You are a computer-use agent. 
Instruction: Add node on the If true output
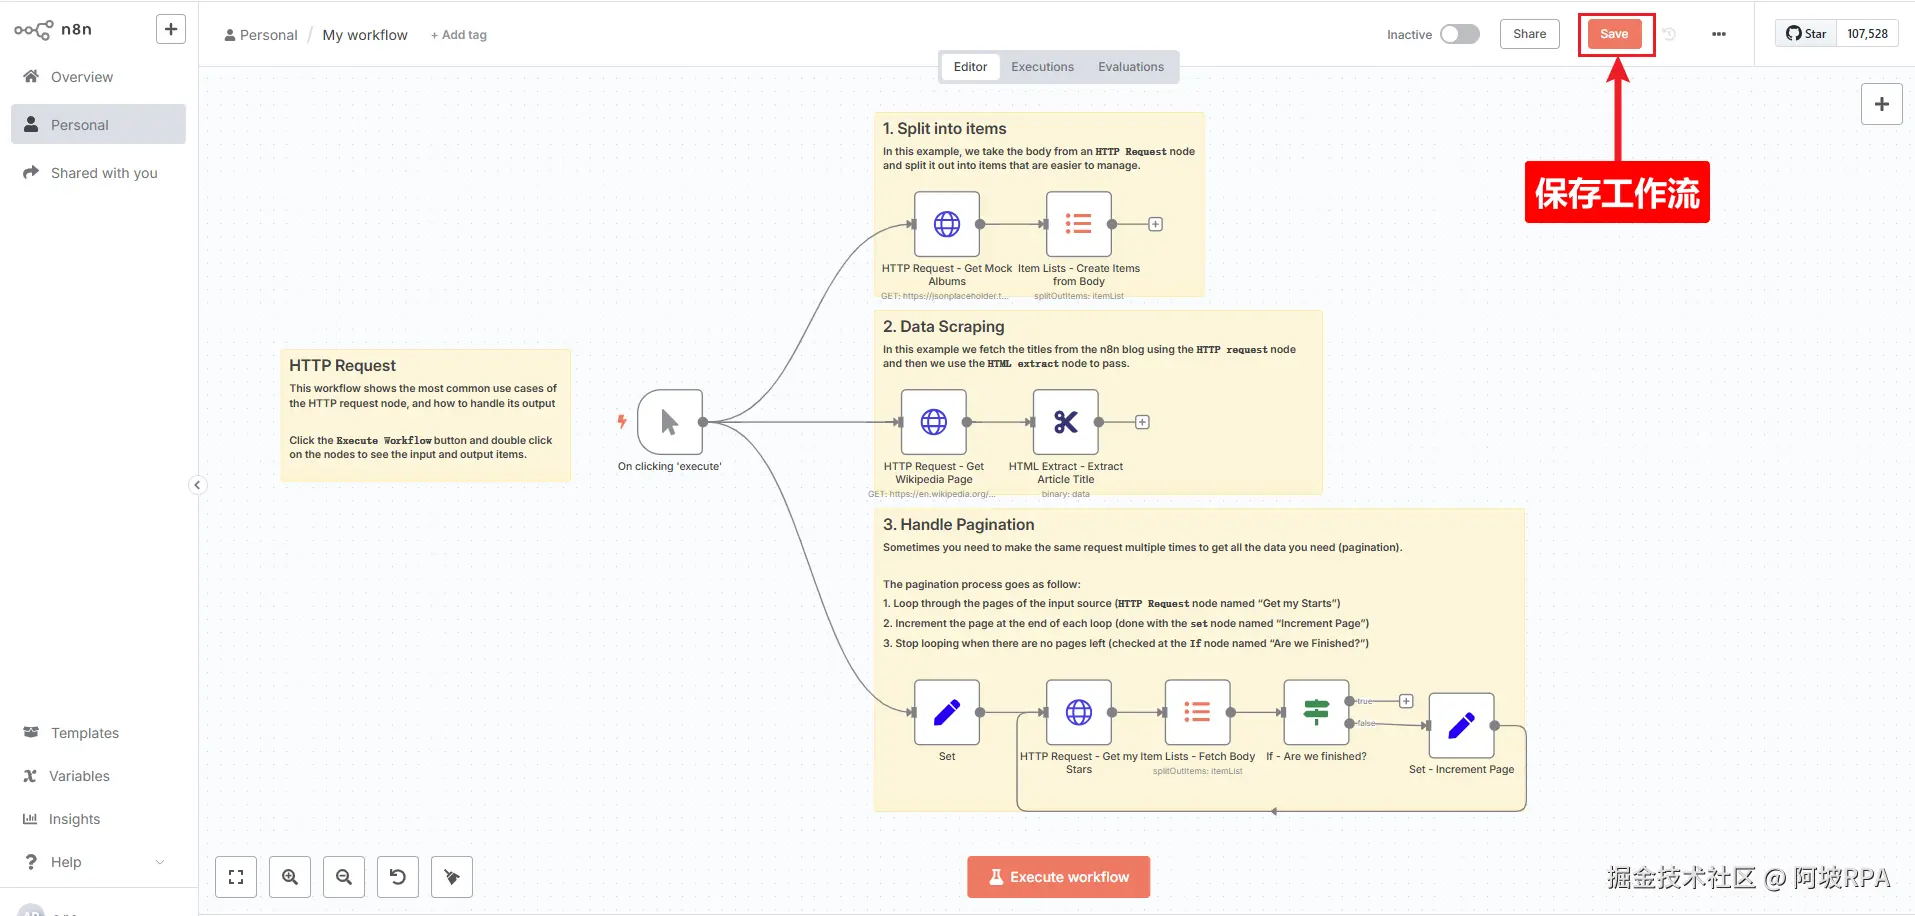tap(1406, 701)
